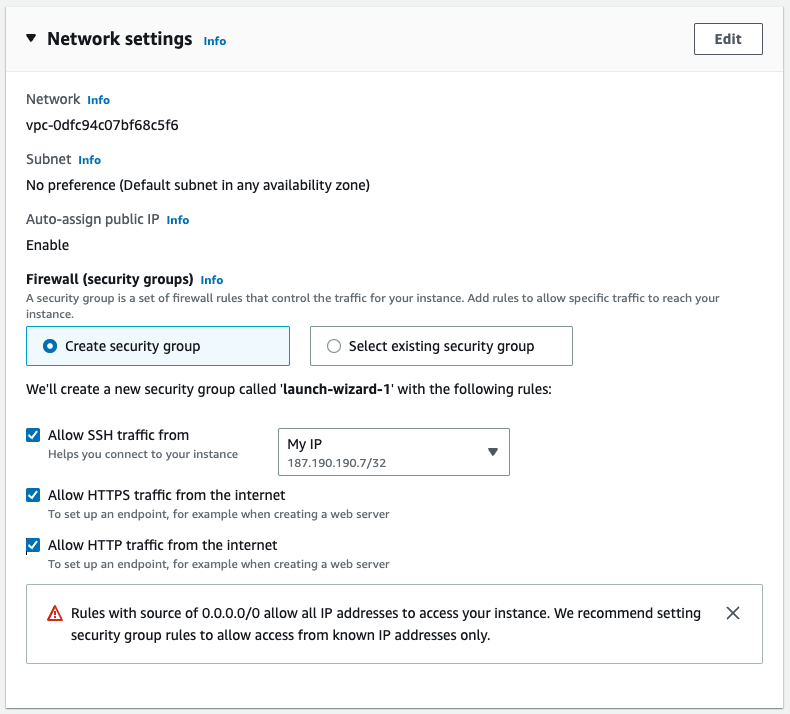The image size is (790, 714).
Task: Click the Network settings heading title
Action: (119, 39)
